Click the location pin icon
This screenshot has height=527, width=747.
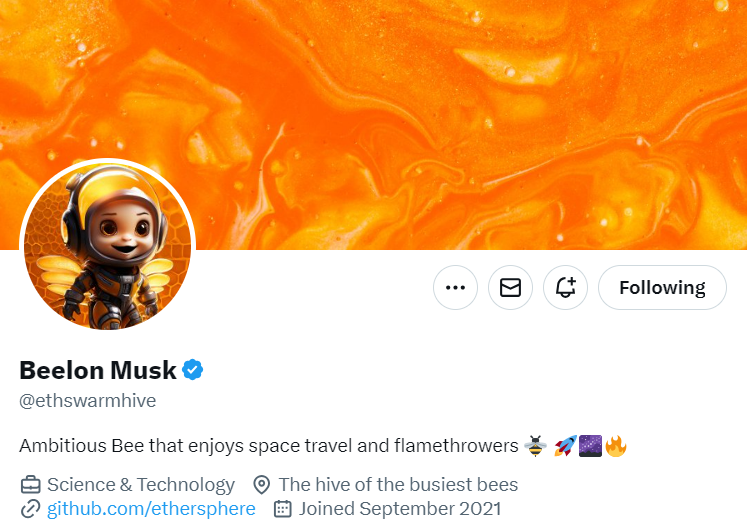pos(262,485)
